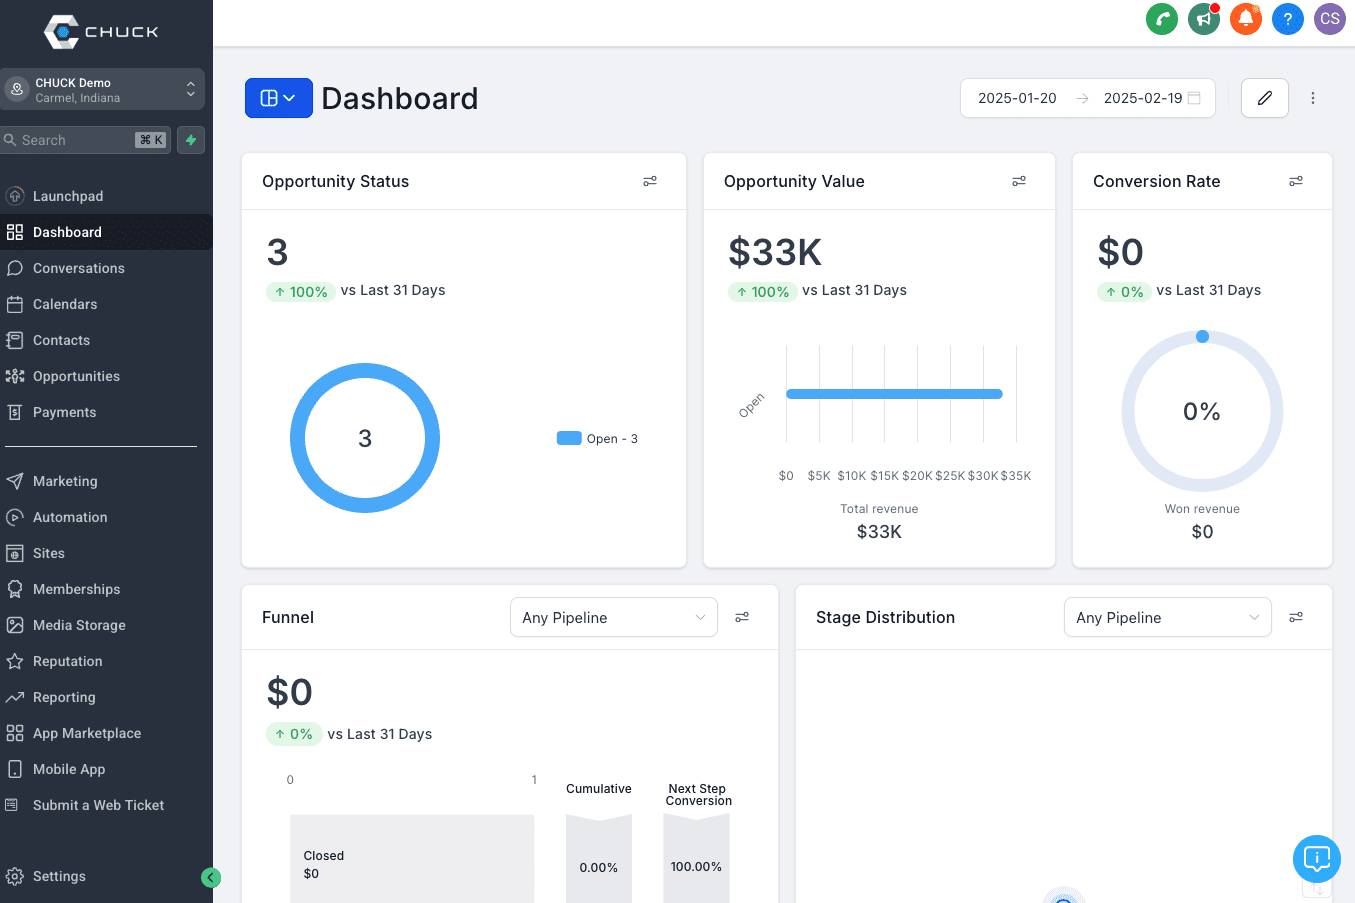Open the megaphone announcements icon
1355x903 pixels.
1204,19
